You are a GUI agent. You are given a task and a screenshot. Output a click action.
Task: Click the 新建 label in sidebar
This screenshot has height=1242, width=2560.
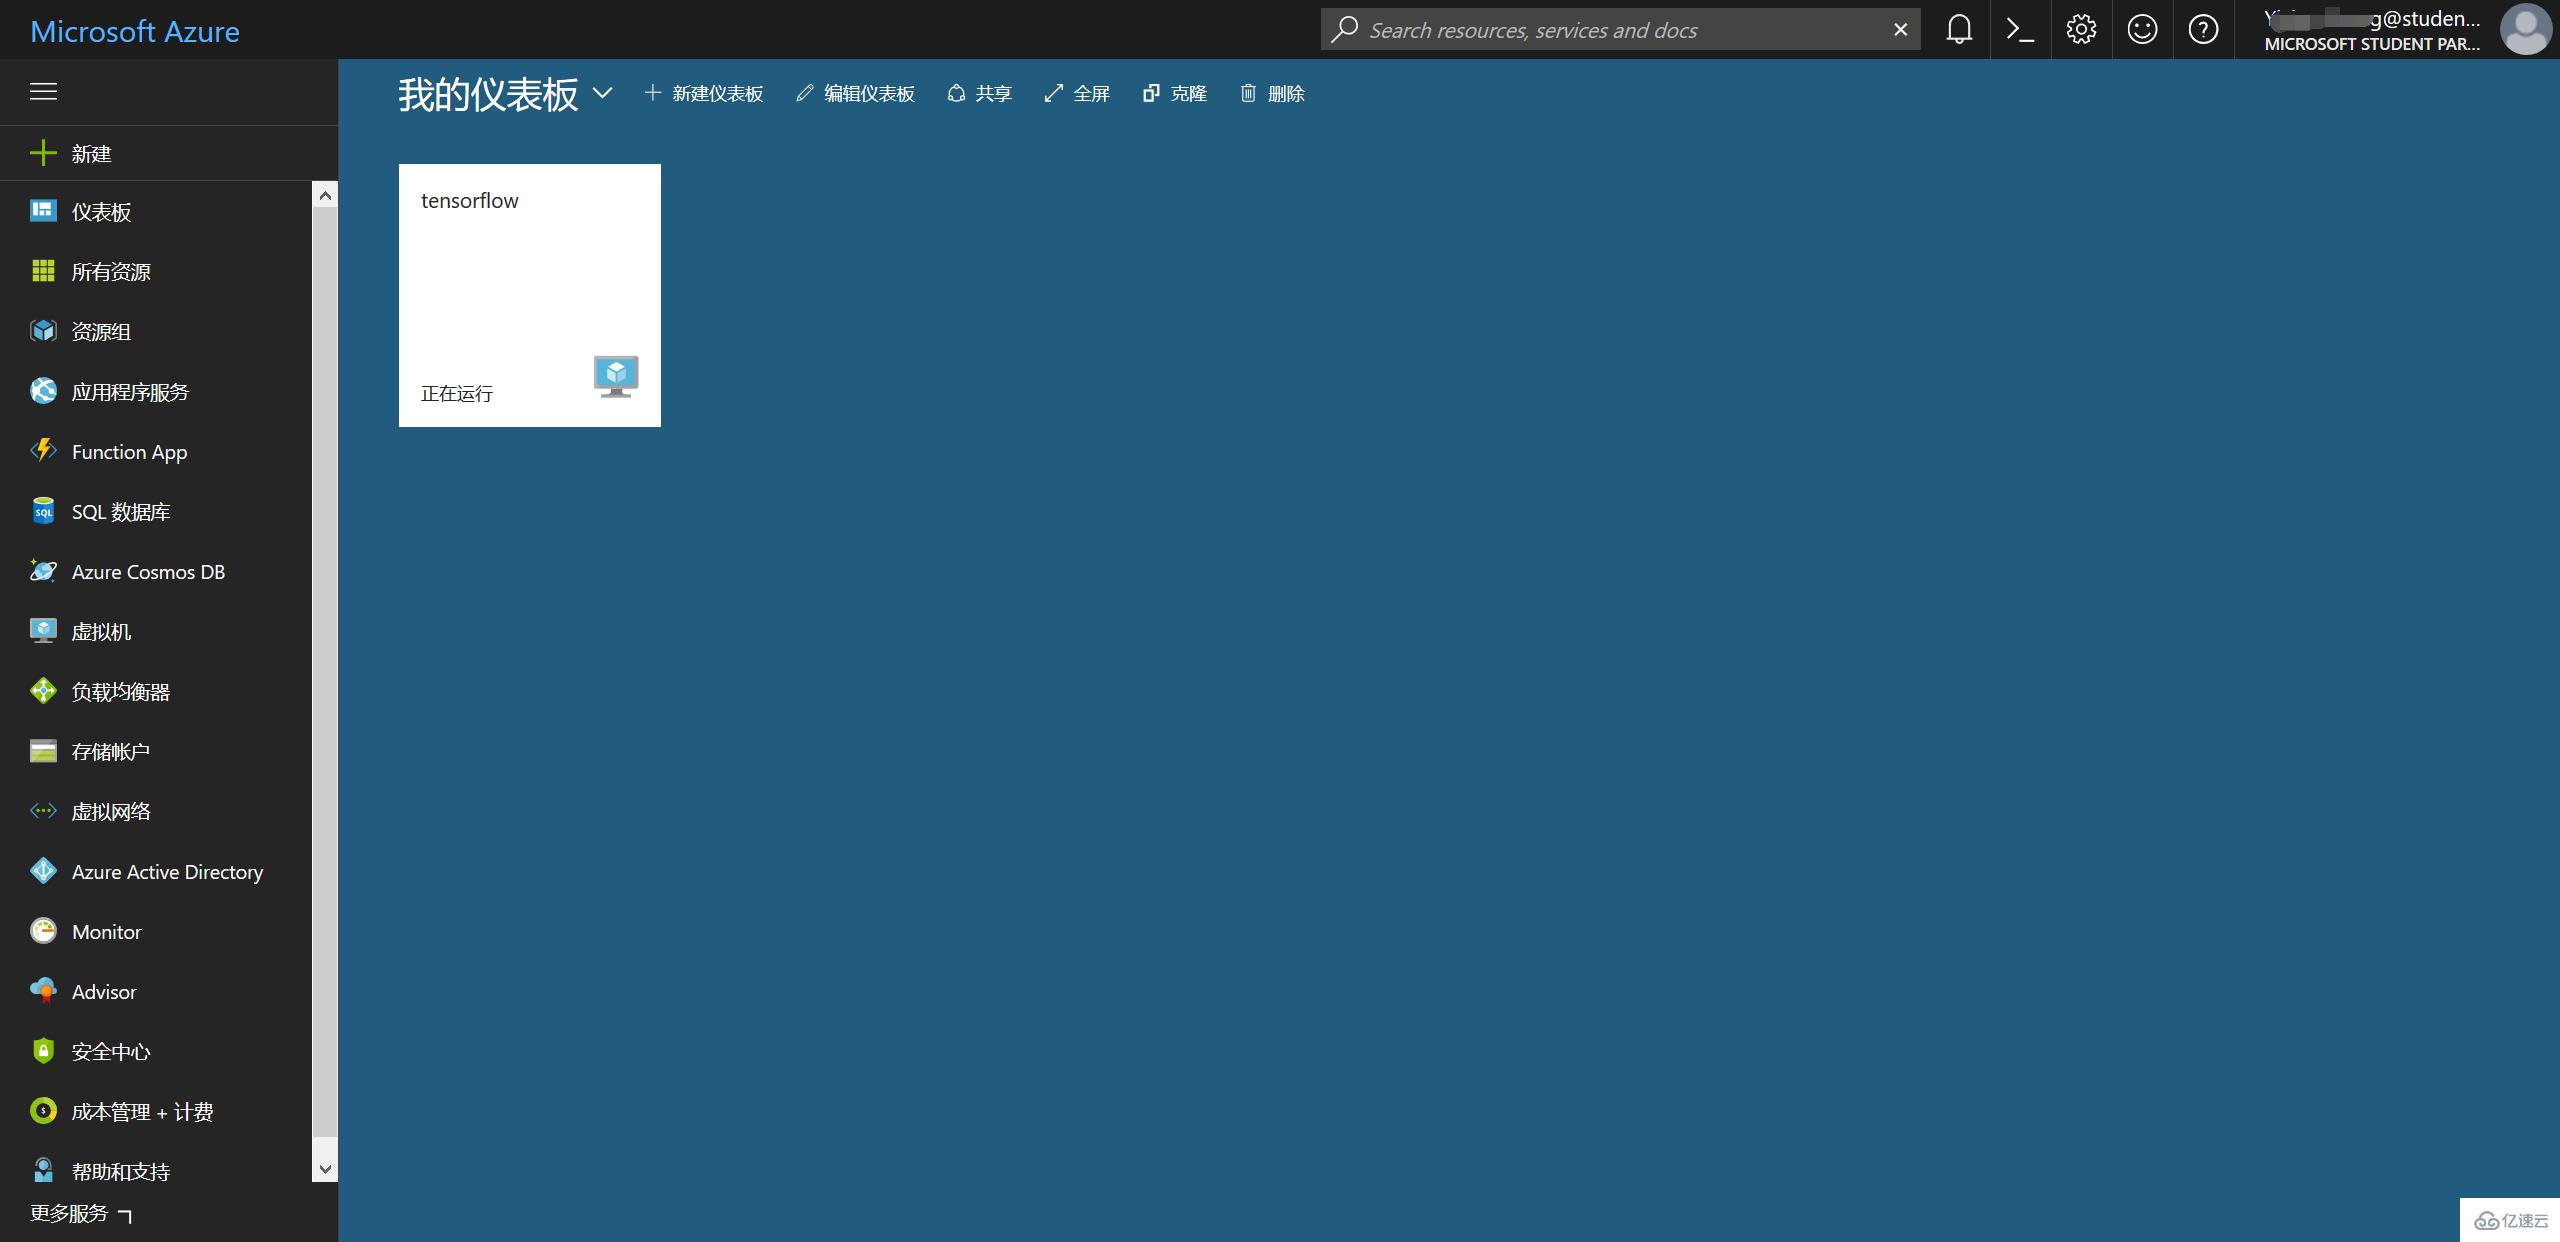(x=91, y=153)
